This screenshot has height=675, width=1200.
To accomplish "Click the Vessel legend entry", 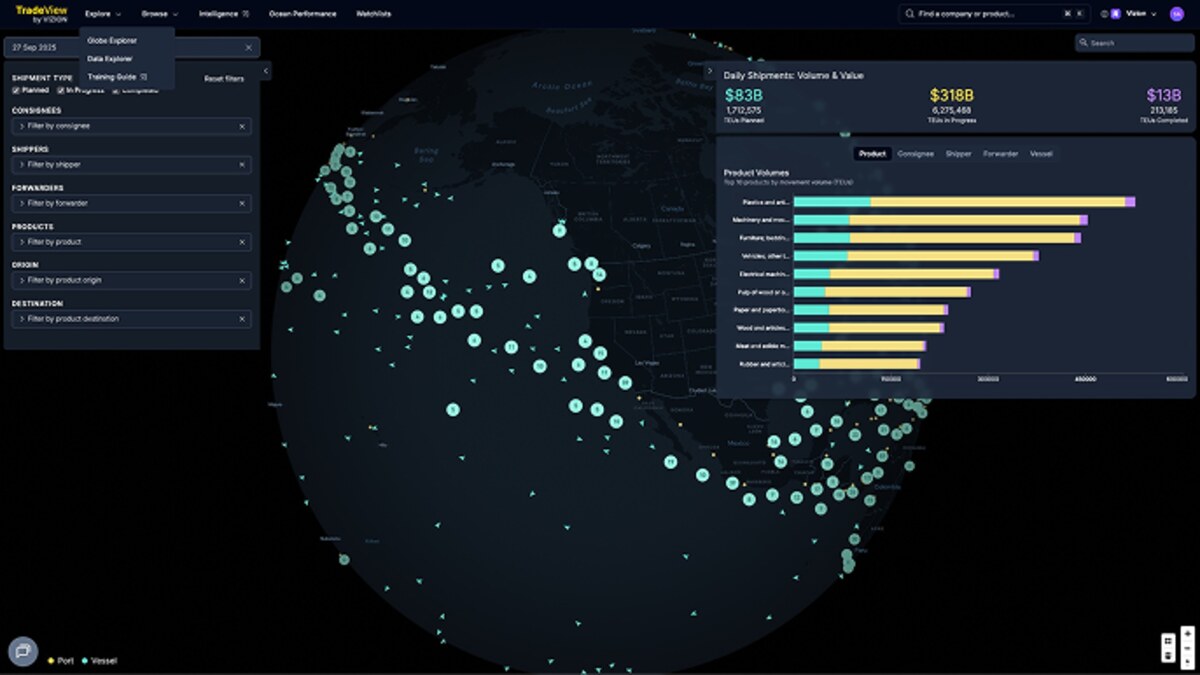I will point(98,661).
